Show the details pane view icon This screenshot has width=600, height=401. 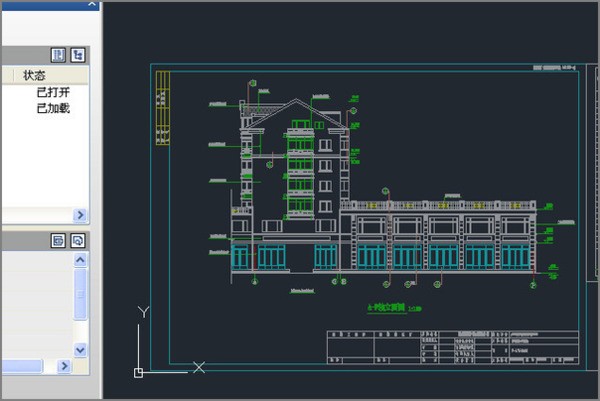coord(58,241)
